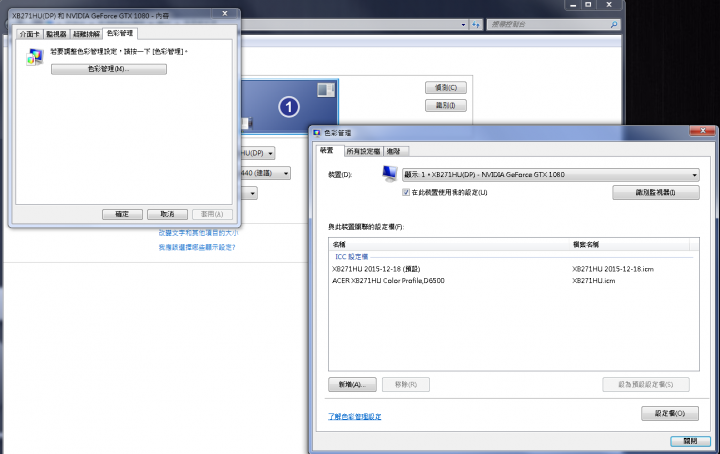Open the orientation dropdown below the resolution dropdown
Screen dimensions: 720x454
coord(249,193)
